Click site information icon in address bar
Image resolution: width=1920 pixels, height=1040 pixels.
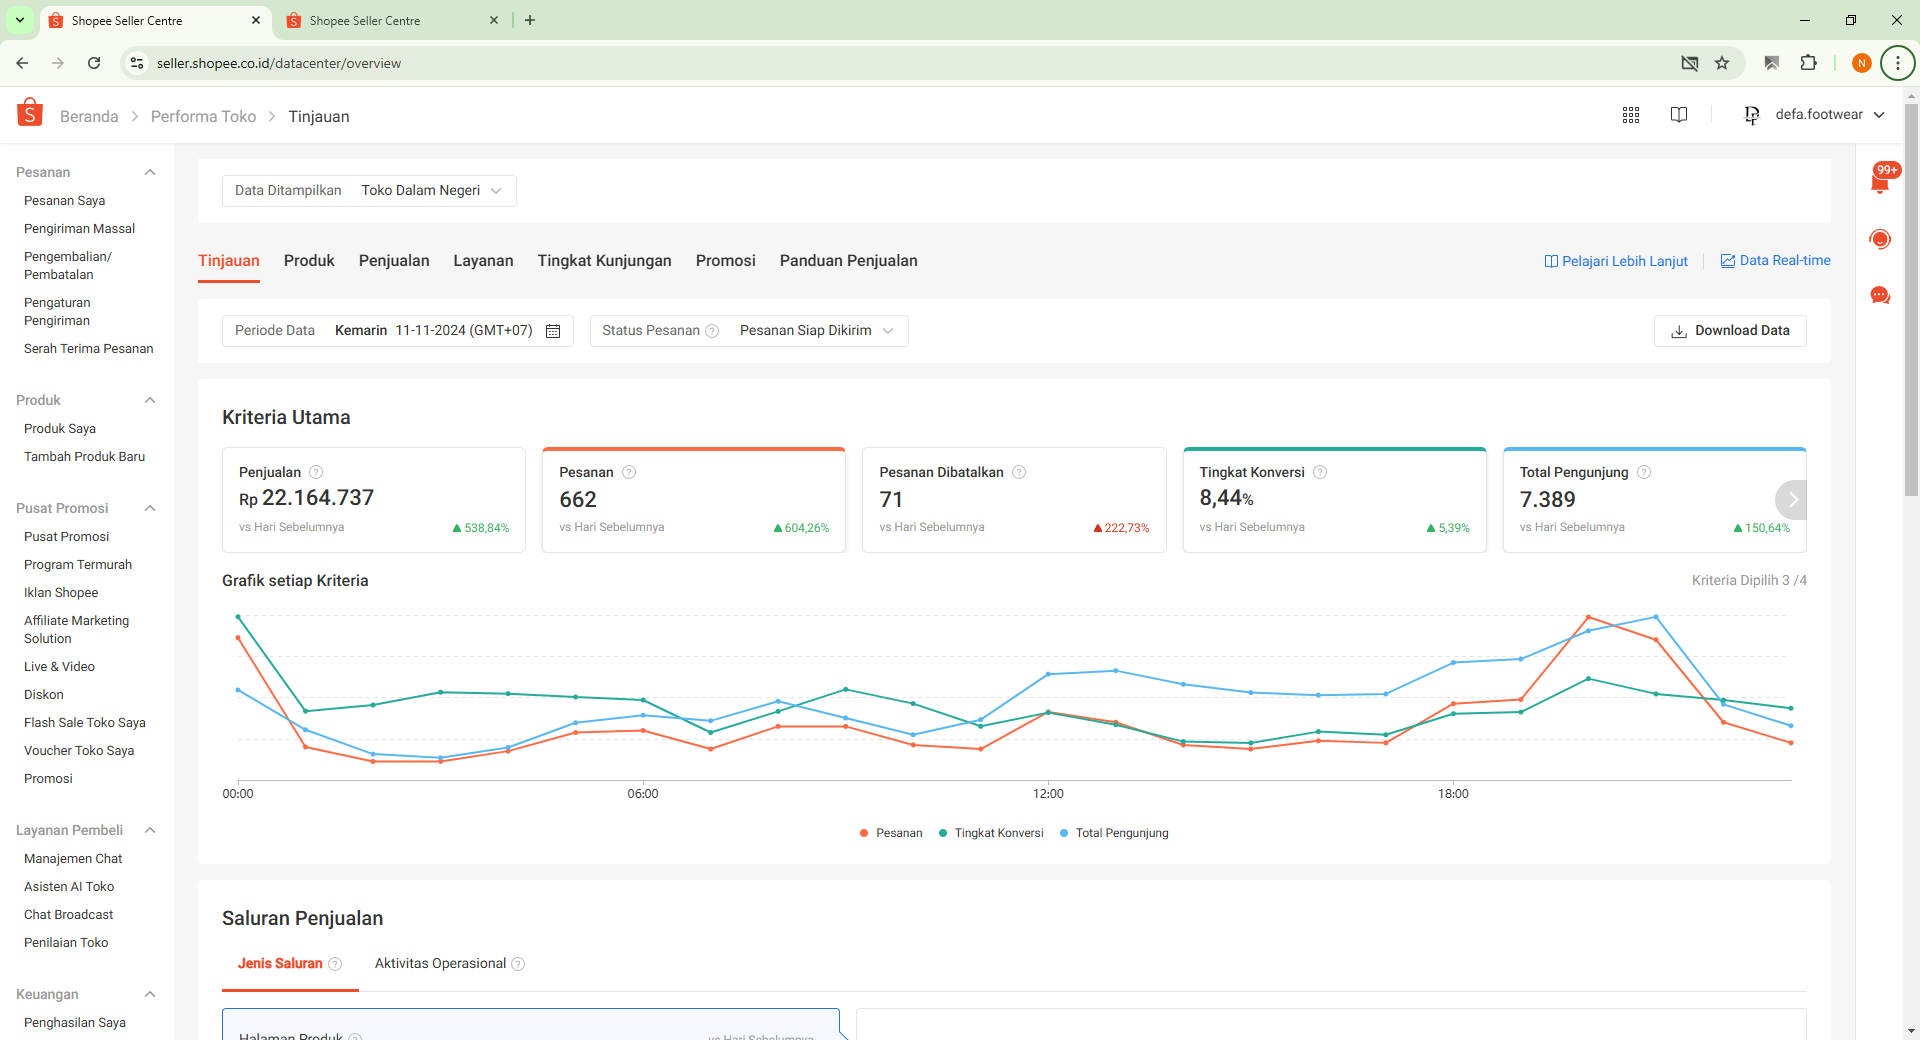coord(137,63)
